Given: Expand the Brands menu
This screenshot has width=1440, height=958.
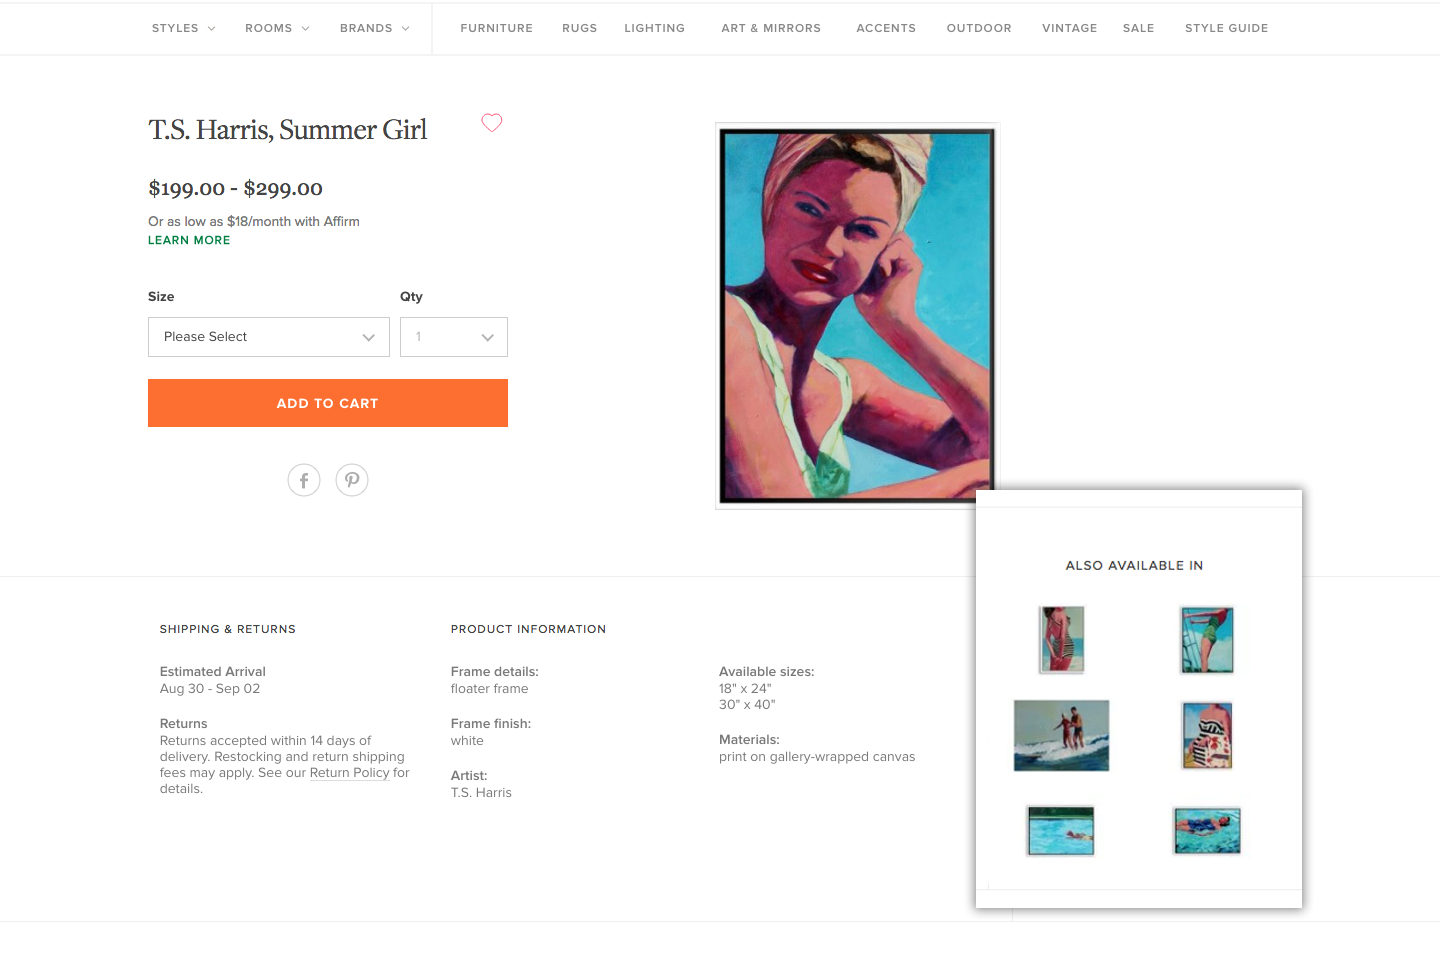Looking at the screenshot, I should [x=375, y=28].
